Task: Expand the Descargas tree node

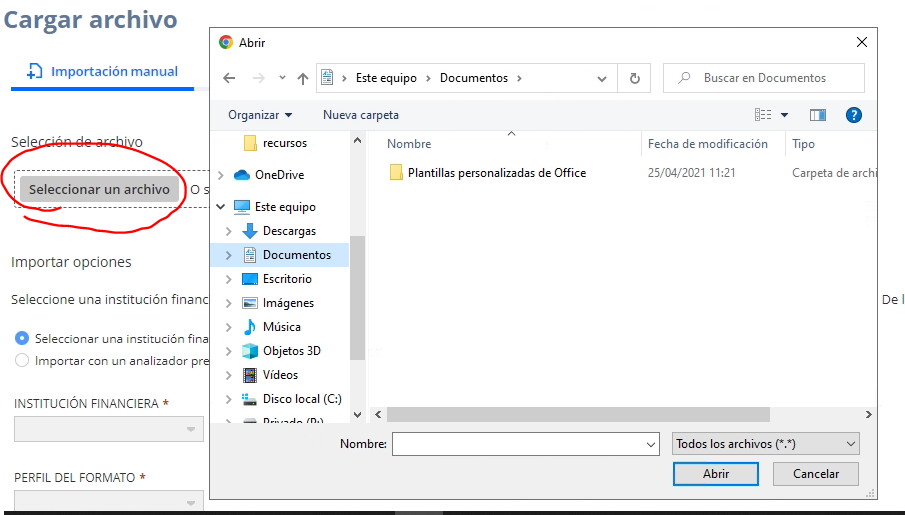Action: coord(228,231)
